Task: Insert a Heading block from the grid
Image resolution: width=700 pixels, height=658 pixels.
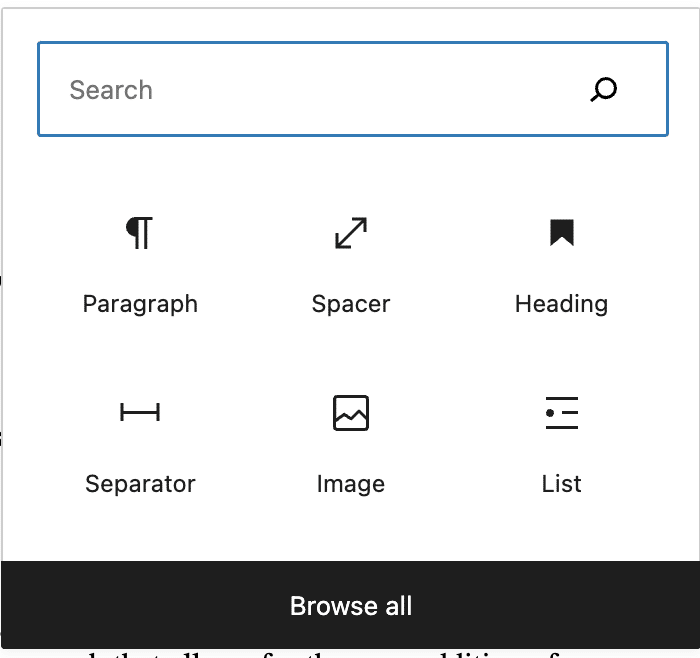Action: tap(561, 265)
